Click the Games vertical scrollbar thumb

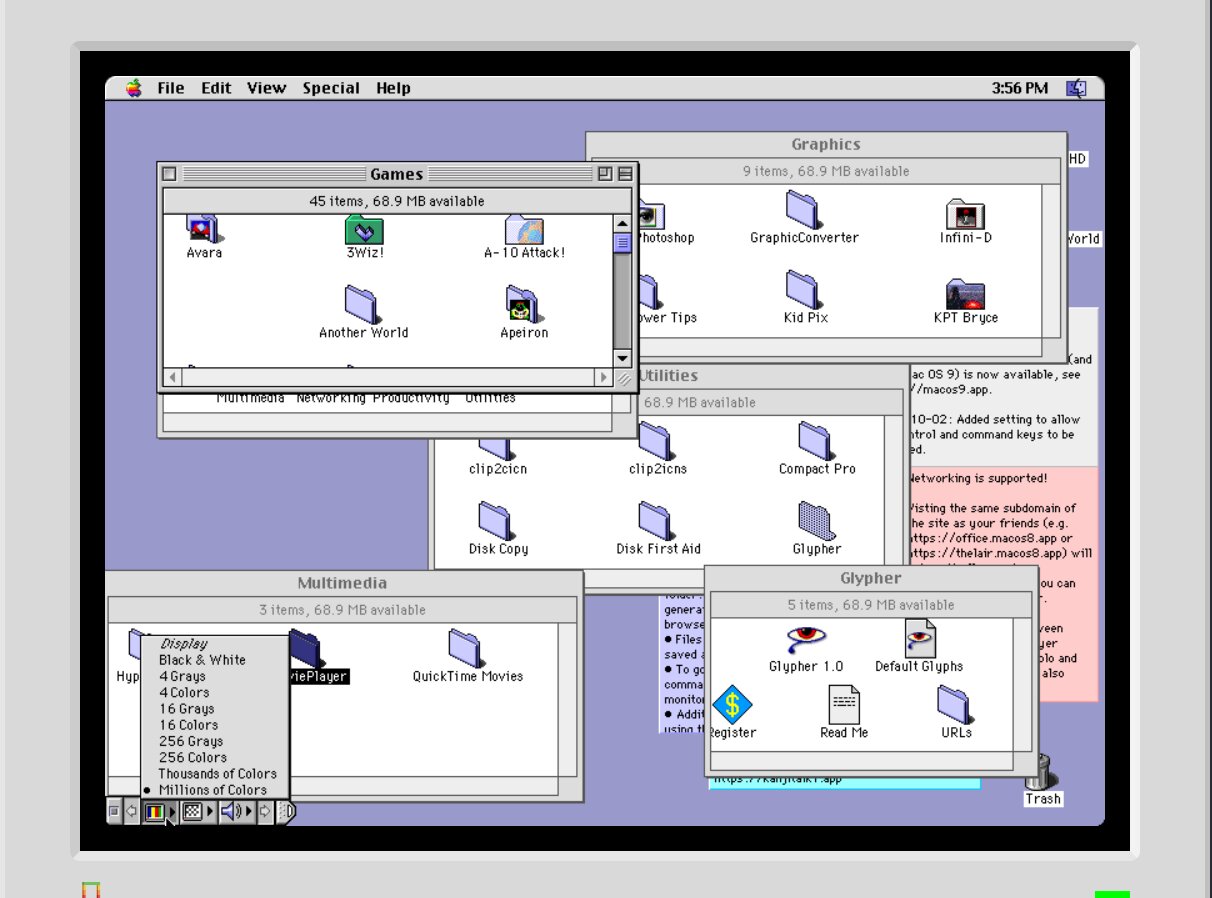(x=622, y=243)
